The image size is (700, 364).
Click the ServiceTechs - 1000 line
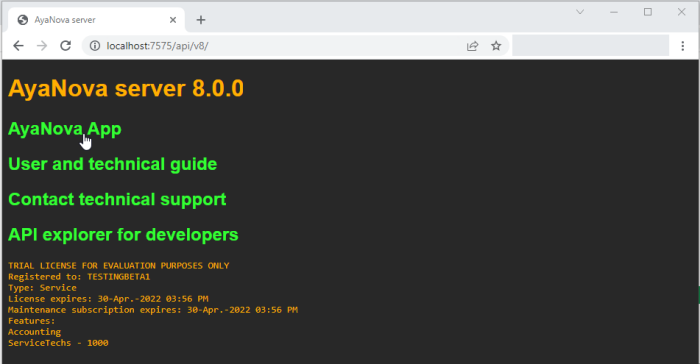coord(58,343)
